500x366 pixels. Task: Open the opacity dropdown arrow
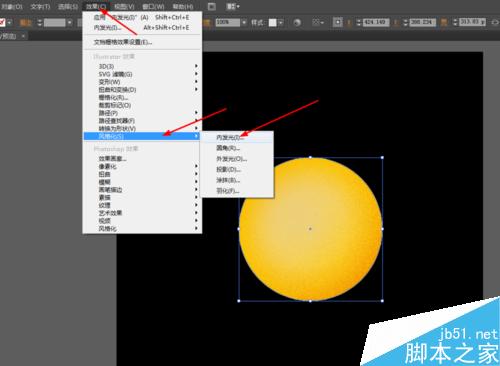[x=244, y=23]
